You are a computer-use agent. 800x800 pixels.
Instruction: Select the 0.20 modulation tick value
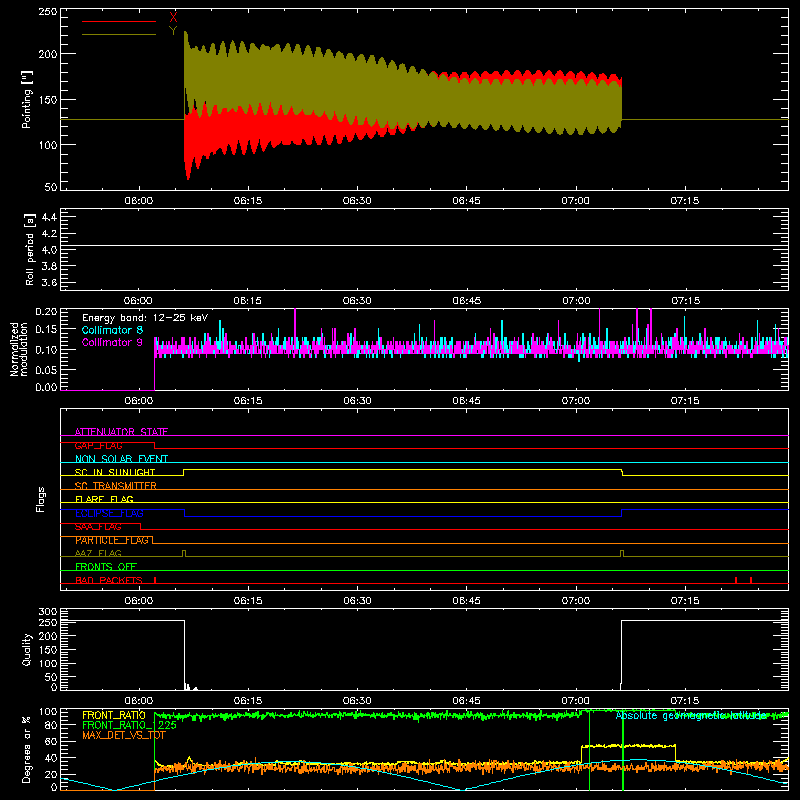click(x=46, y=312)
